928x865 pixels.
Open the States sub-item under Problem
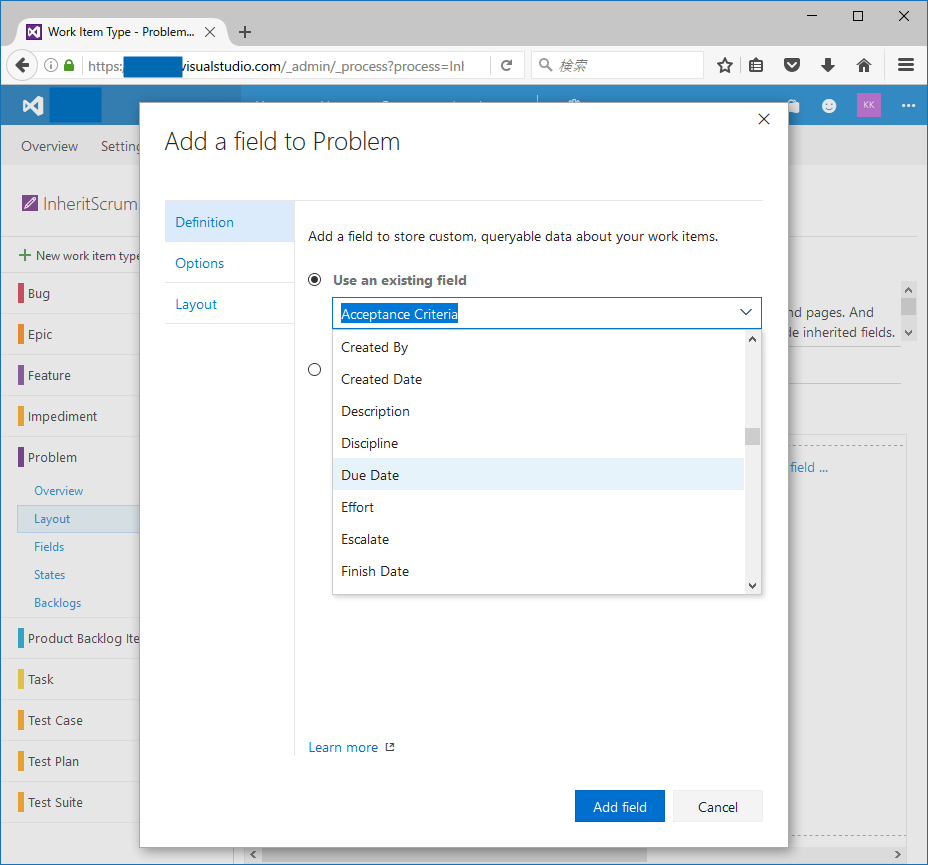click(49, 574)
